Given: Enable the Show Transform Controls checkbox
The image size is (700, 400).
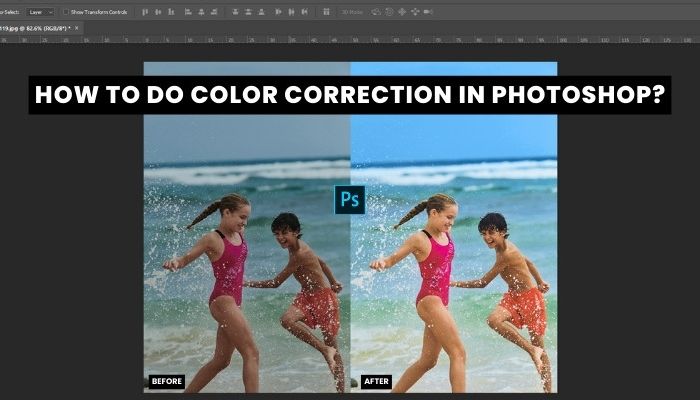Looking at the screenshot, I should tap(66, 12).
